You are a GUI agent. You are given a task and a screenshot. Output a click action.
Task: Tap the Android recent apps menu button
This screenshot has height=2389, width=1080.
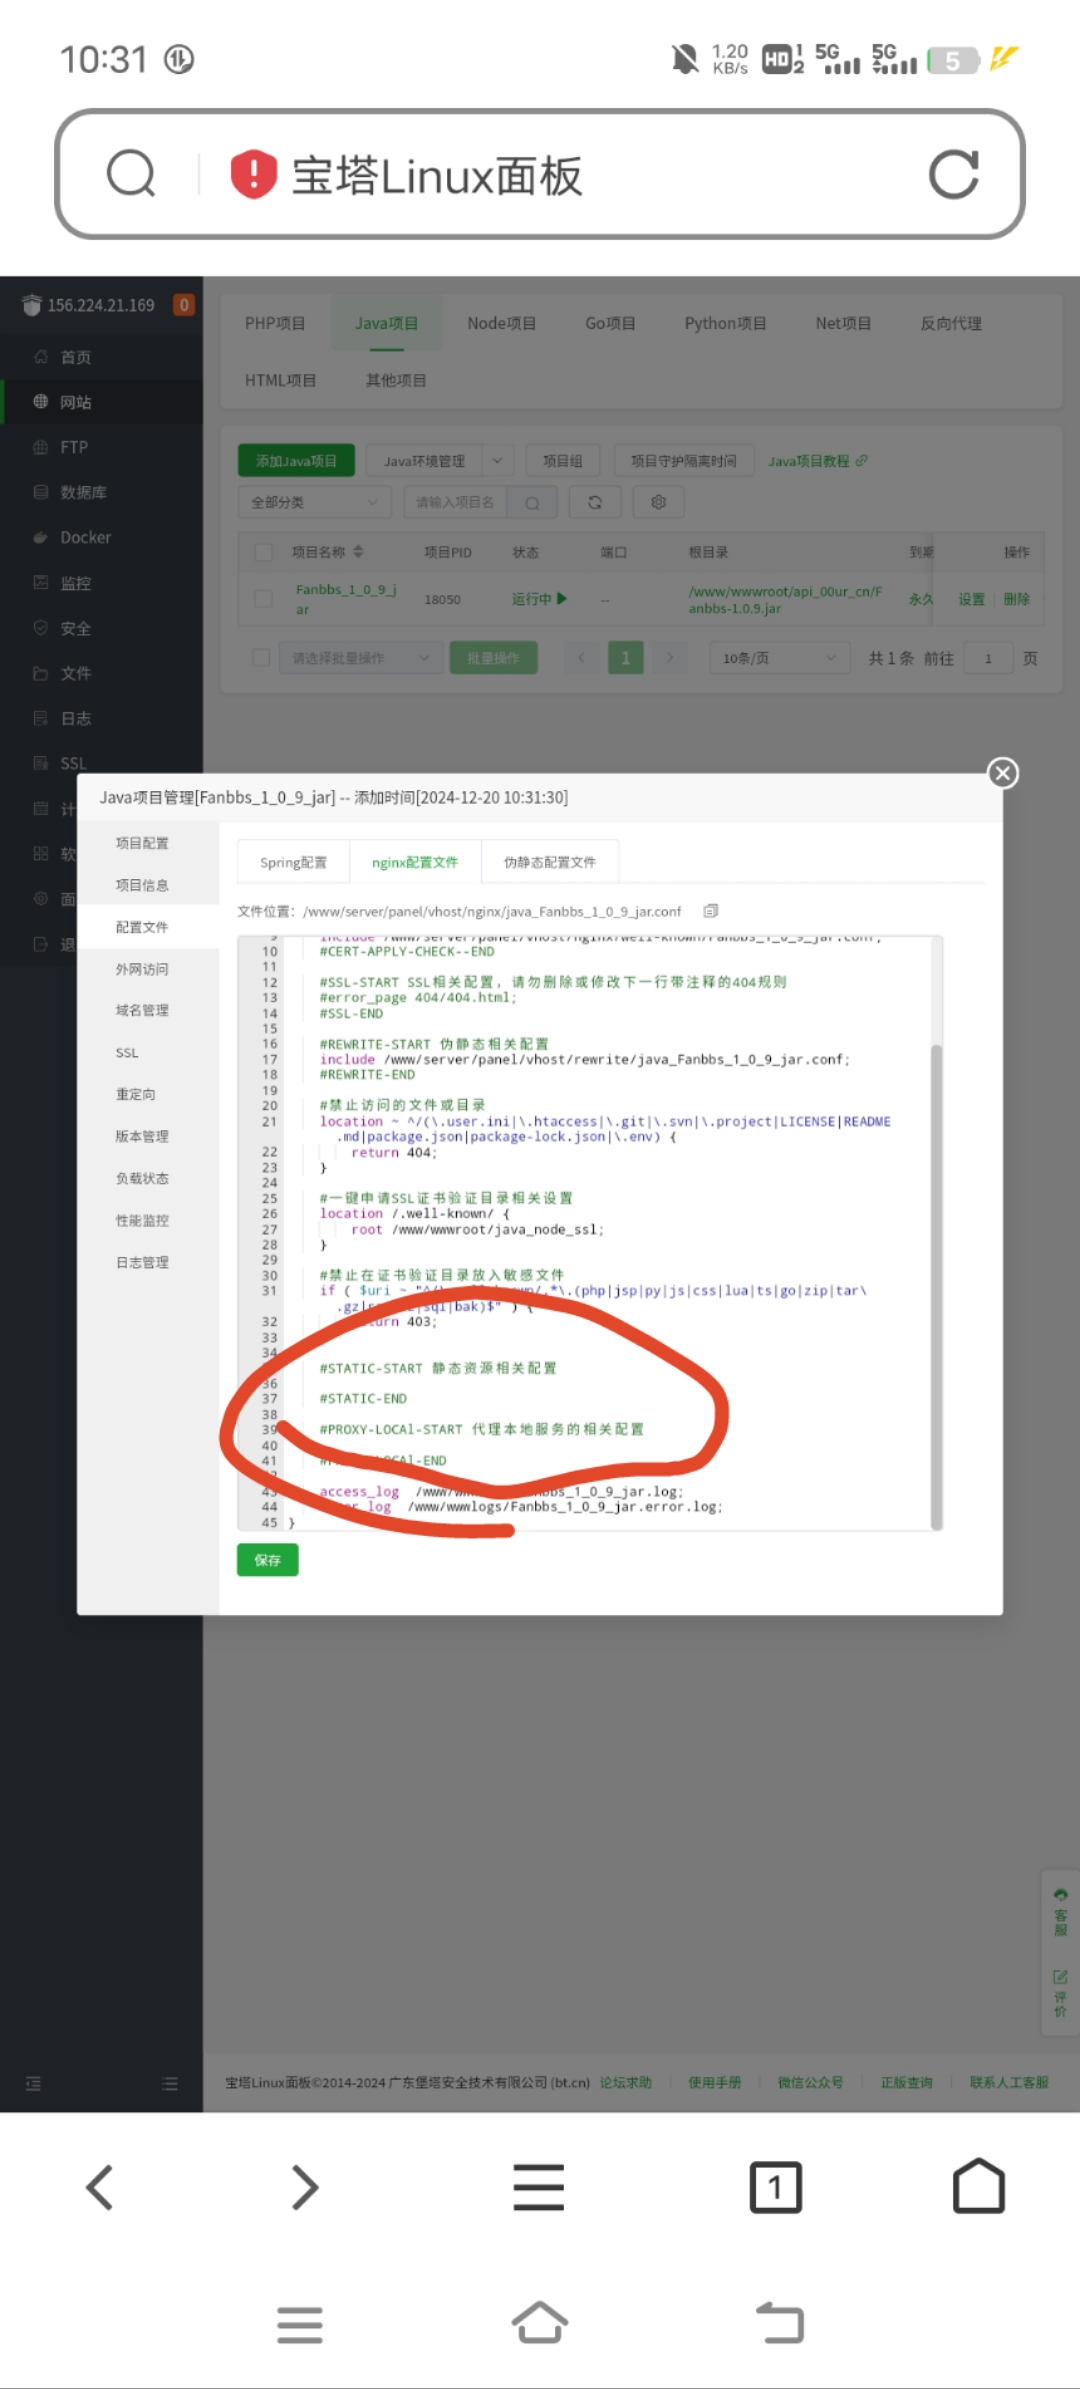300,2324
